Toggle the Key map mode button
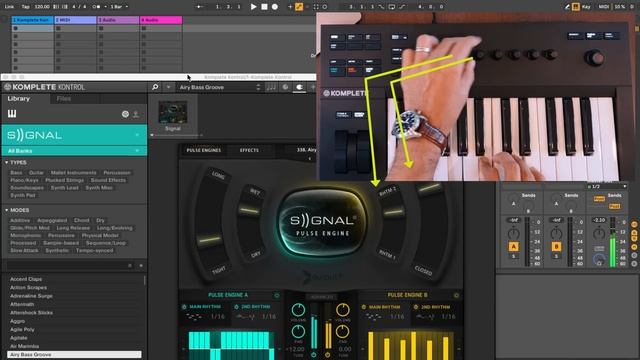 click(586, 7)
